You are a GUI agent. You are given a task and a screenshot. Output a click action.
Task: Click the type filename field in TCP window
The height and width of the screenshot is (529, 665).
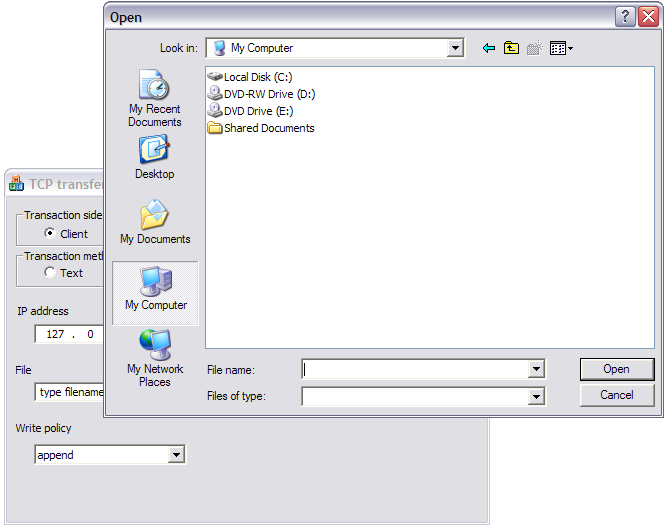[x=70, y=392]
